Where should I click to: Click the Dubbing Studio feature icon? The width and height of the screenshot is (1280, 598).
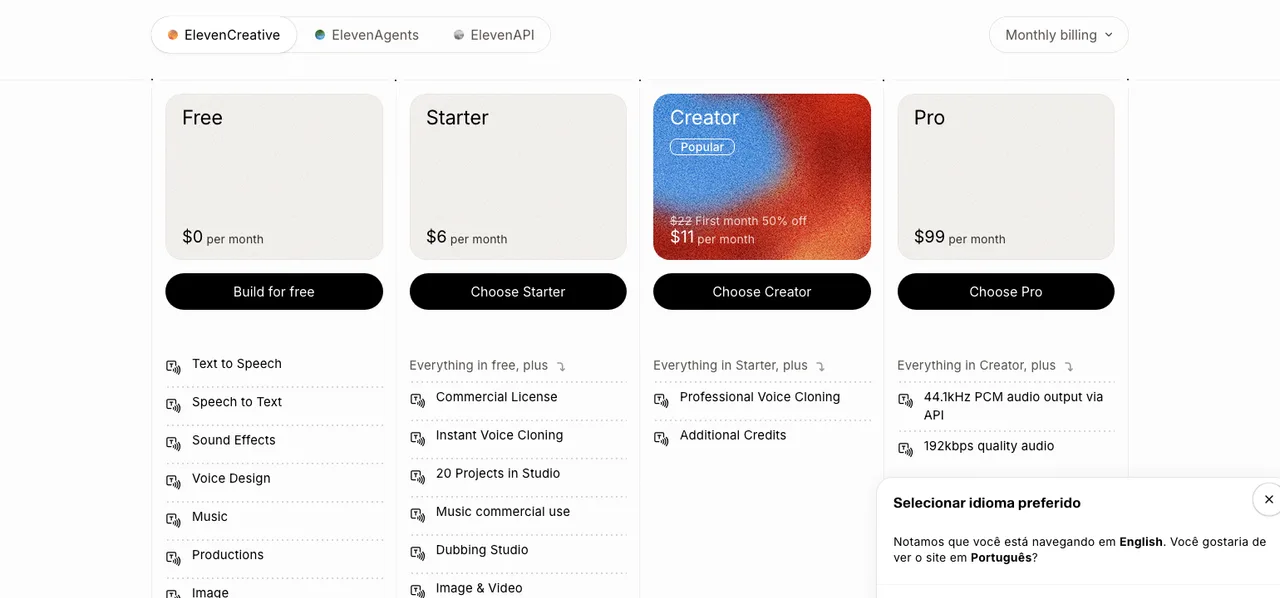417,552
